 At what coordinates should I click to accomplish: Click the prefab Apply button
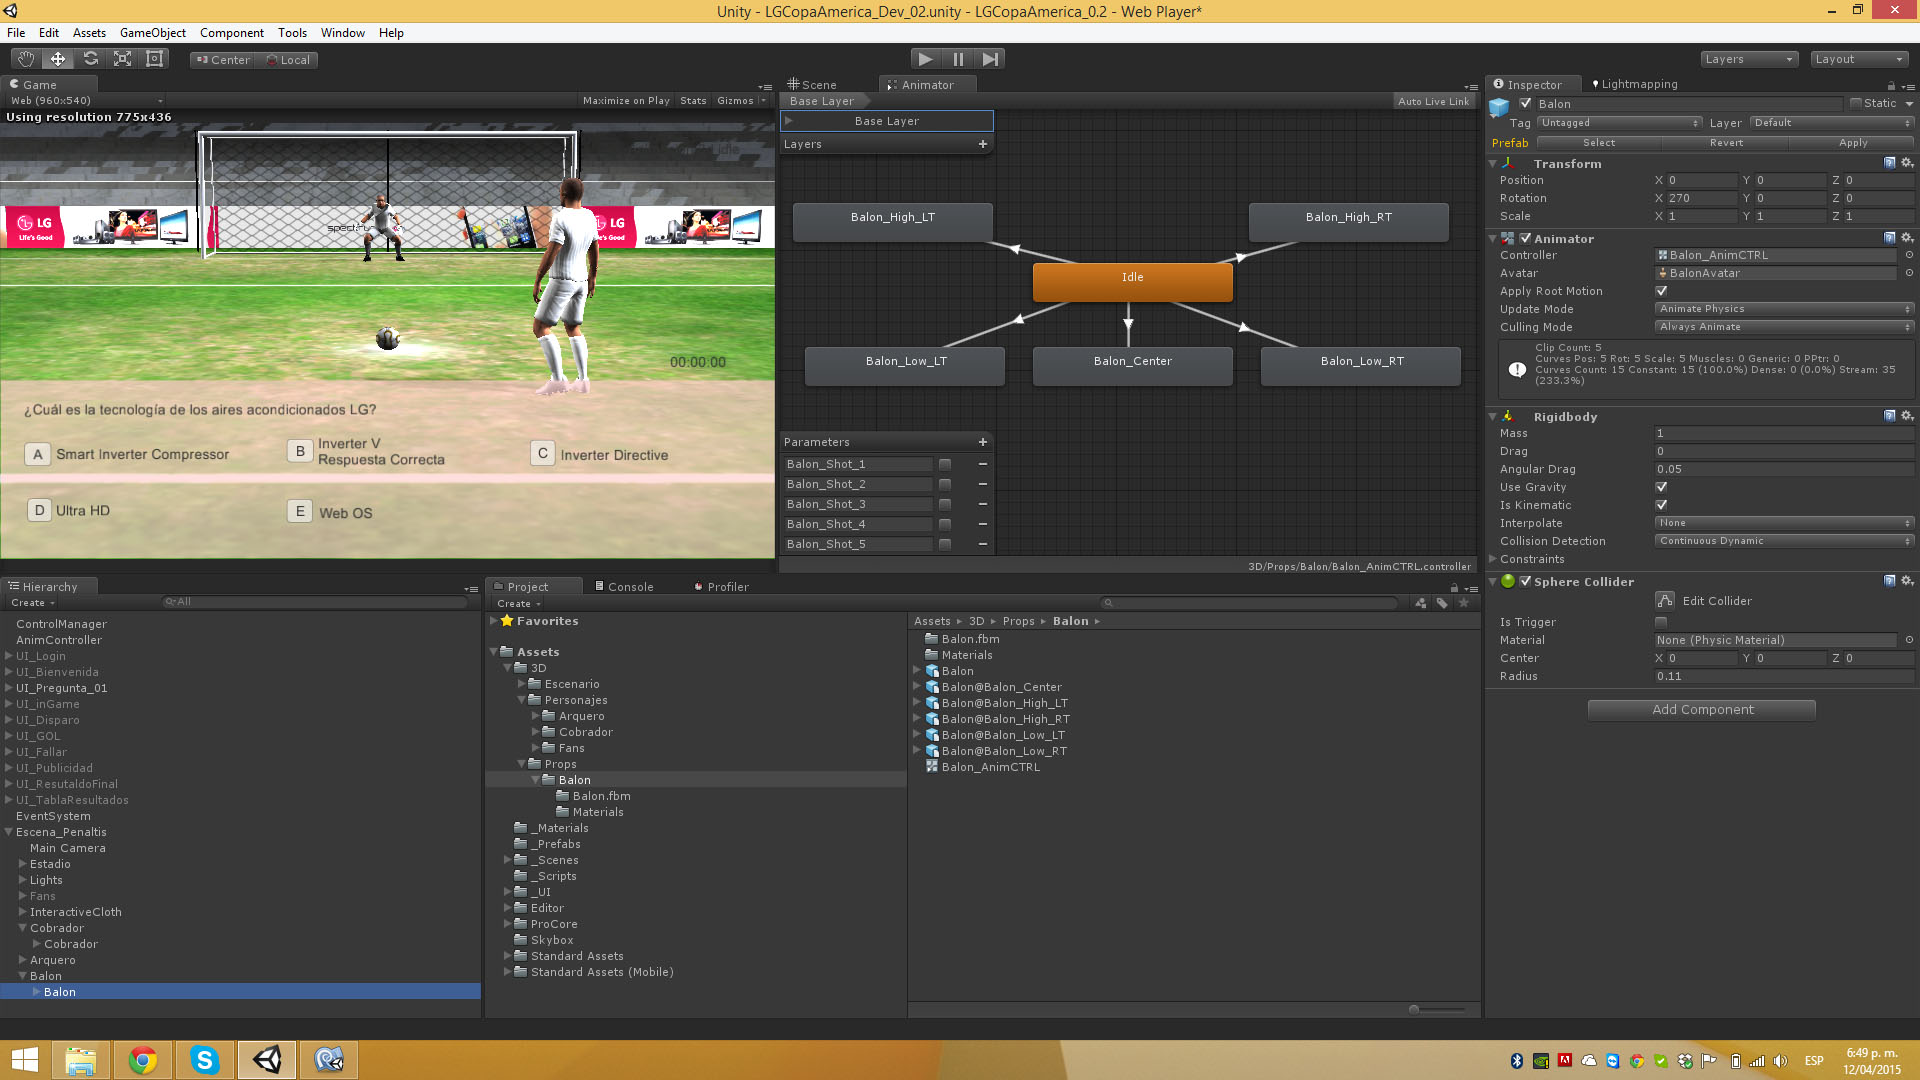[x=1853, y=143]
